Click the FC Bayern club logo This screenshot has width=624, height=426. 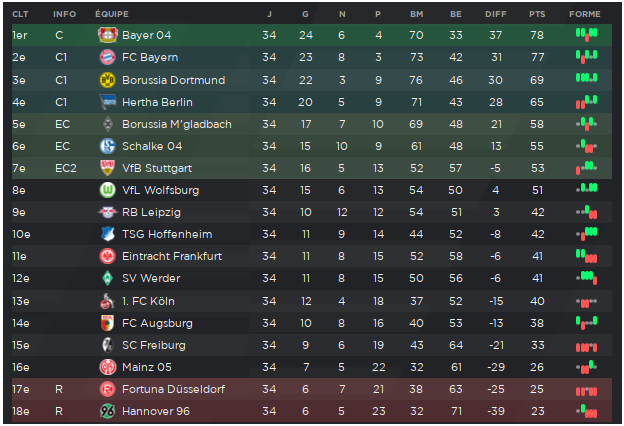tap(107, 57)
